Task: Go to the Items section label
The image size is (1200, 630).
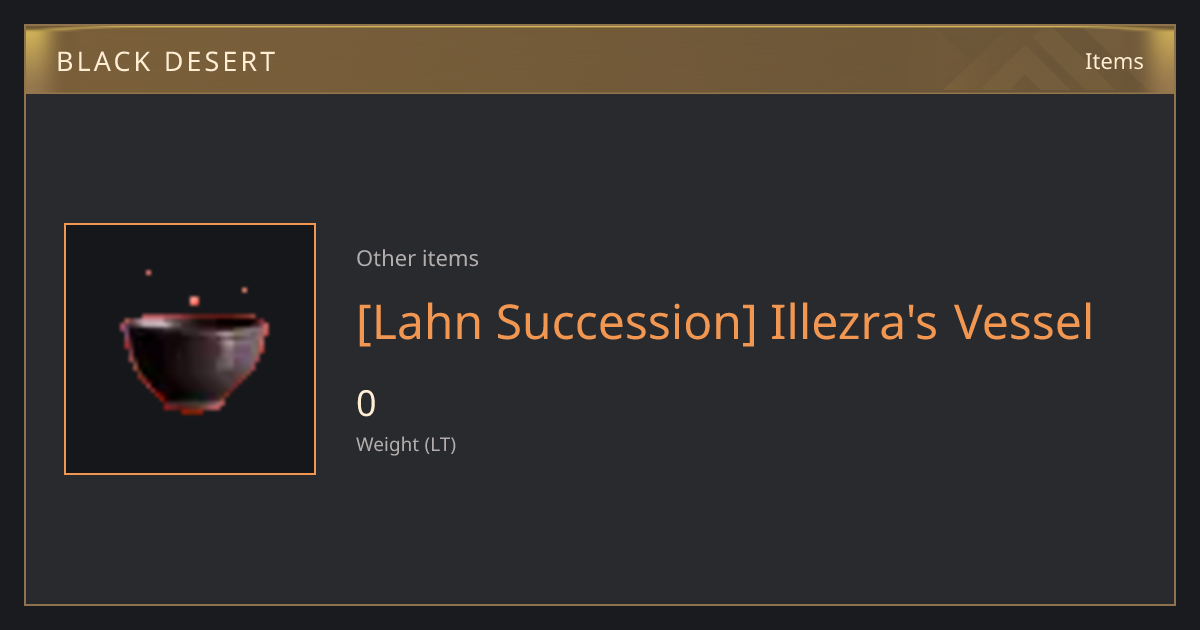Action: (x=1114, y=61)
